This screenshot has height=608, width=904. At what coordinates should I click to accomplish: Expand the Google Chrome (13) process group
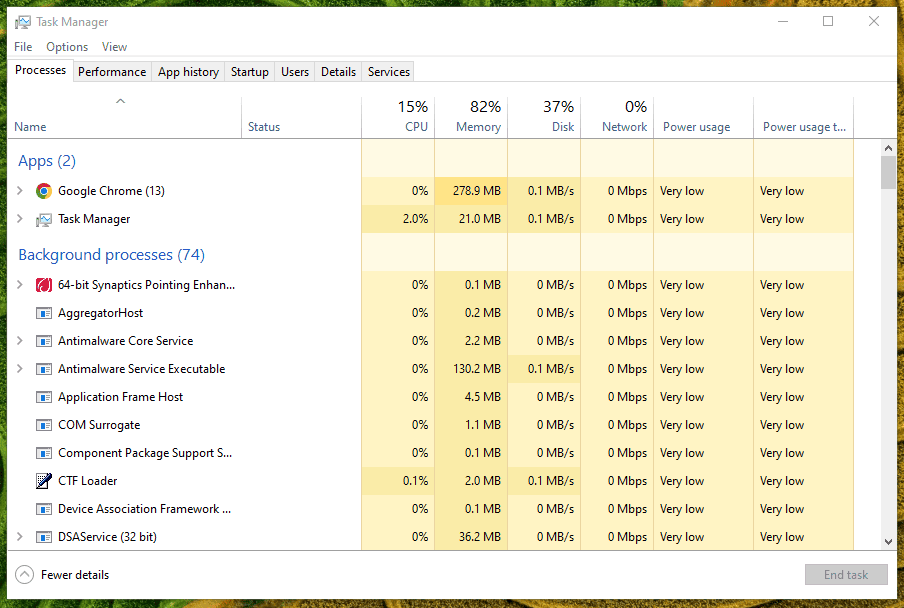point(20,190)
